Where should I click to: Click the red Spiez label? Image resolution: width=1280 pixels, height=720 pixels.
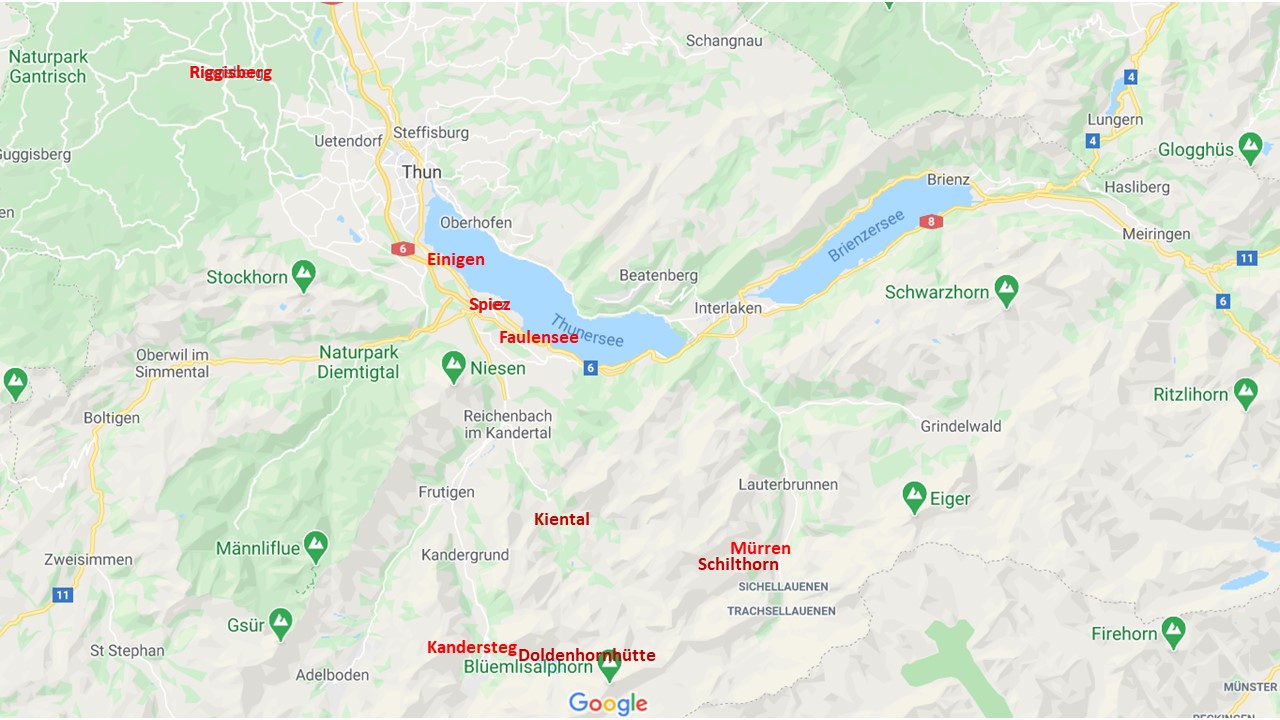click(x=490, y=304)
